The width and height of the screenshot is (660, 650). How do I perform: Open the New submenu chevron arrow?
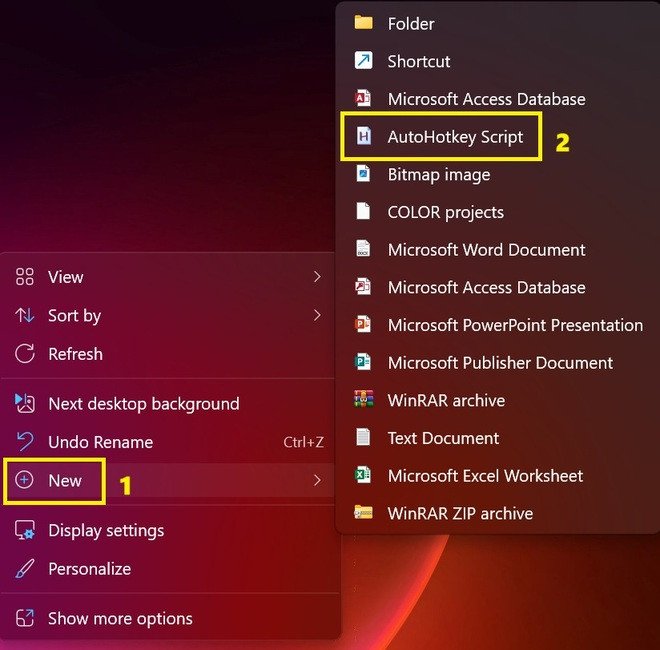pyautogui.click(x=317, y=480)
